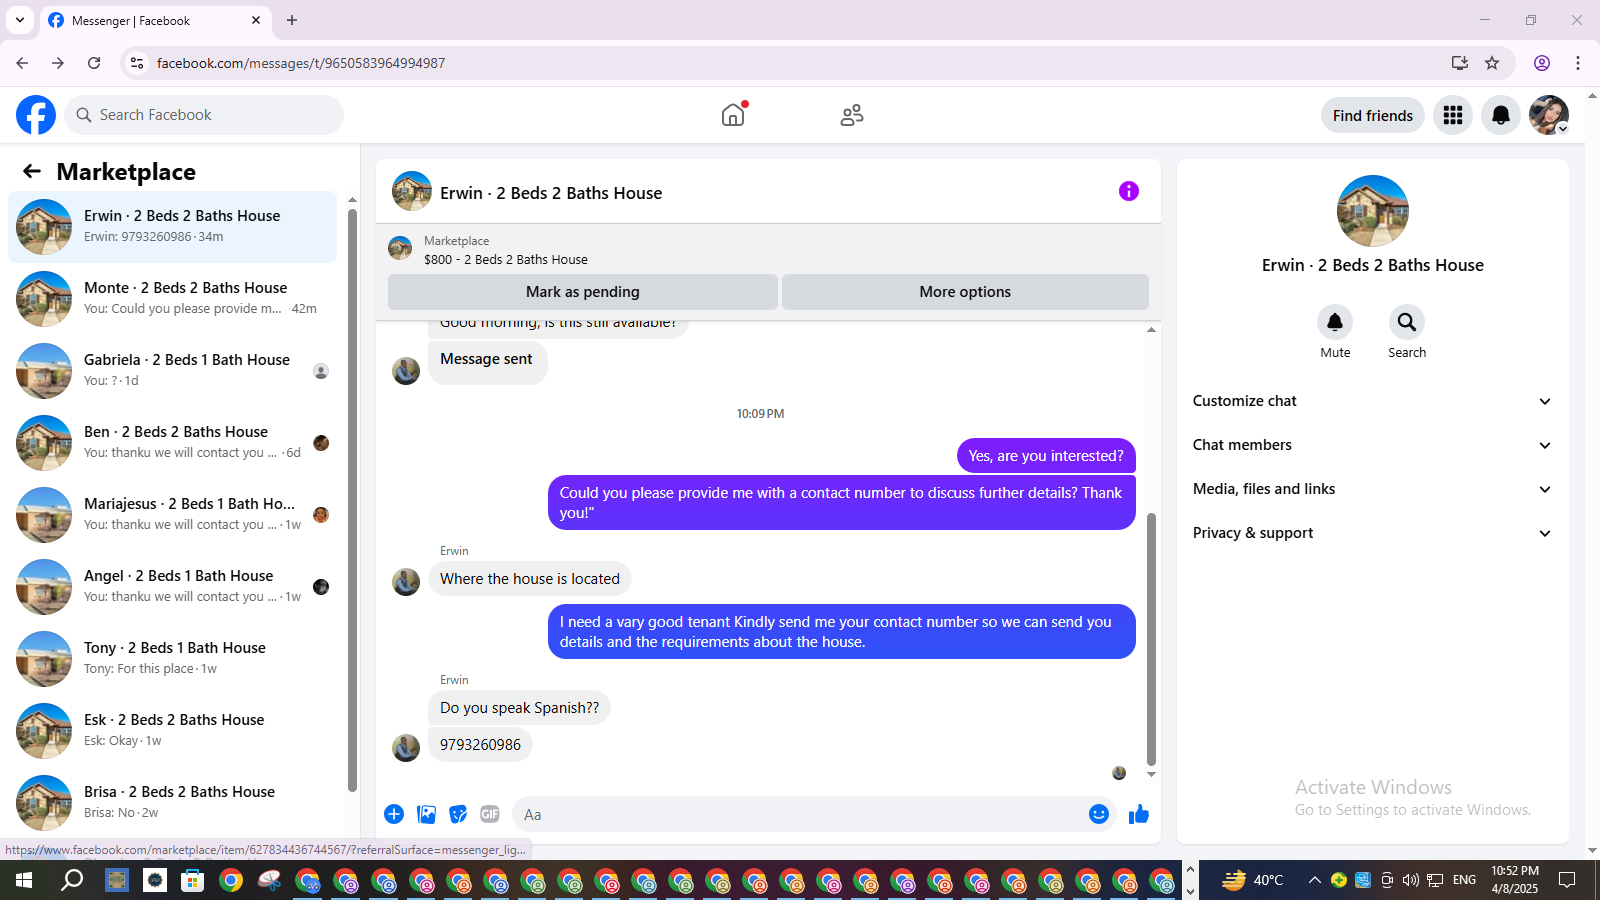This screenshot has width=1600, height=900.
Task: Open Microsoft Store from taskbar
Action: click(192, 880)
